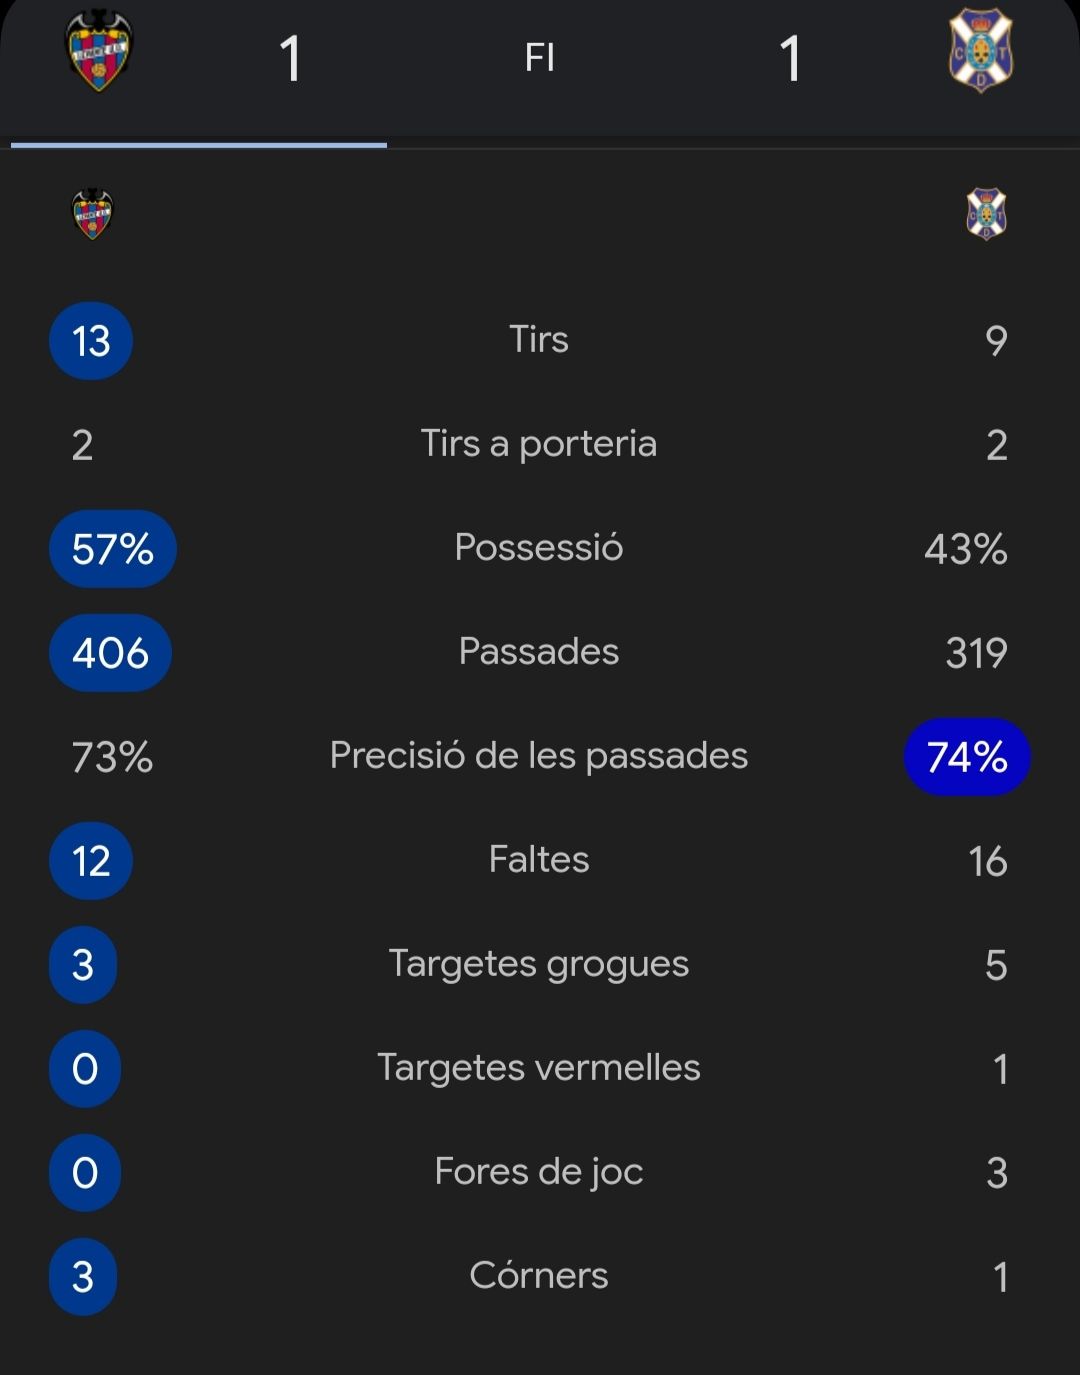Image resolution: width=1080 pixels, height=1375 pixels.
Task: Tap the highlighted 57% possession bubble
Action: 113,549
